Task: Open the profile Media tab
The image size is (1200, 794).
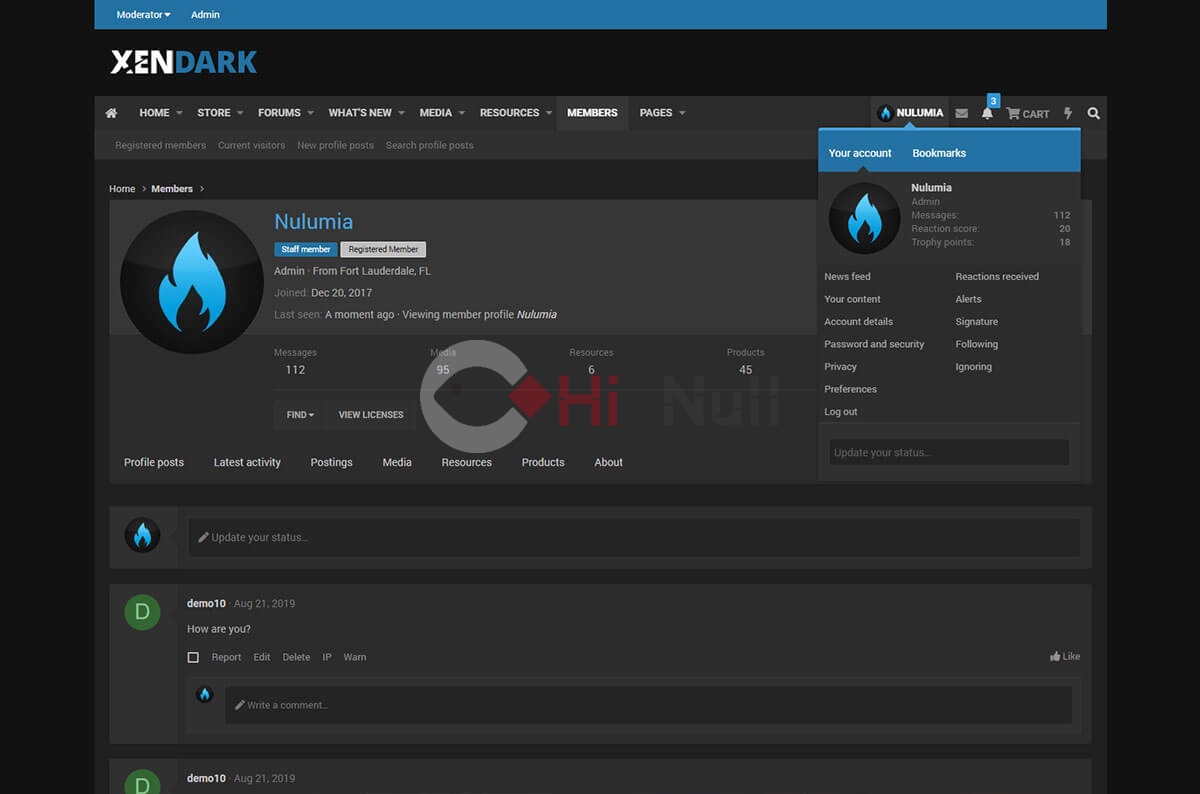Action: point(397,463)
